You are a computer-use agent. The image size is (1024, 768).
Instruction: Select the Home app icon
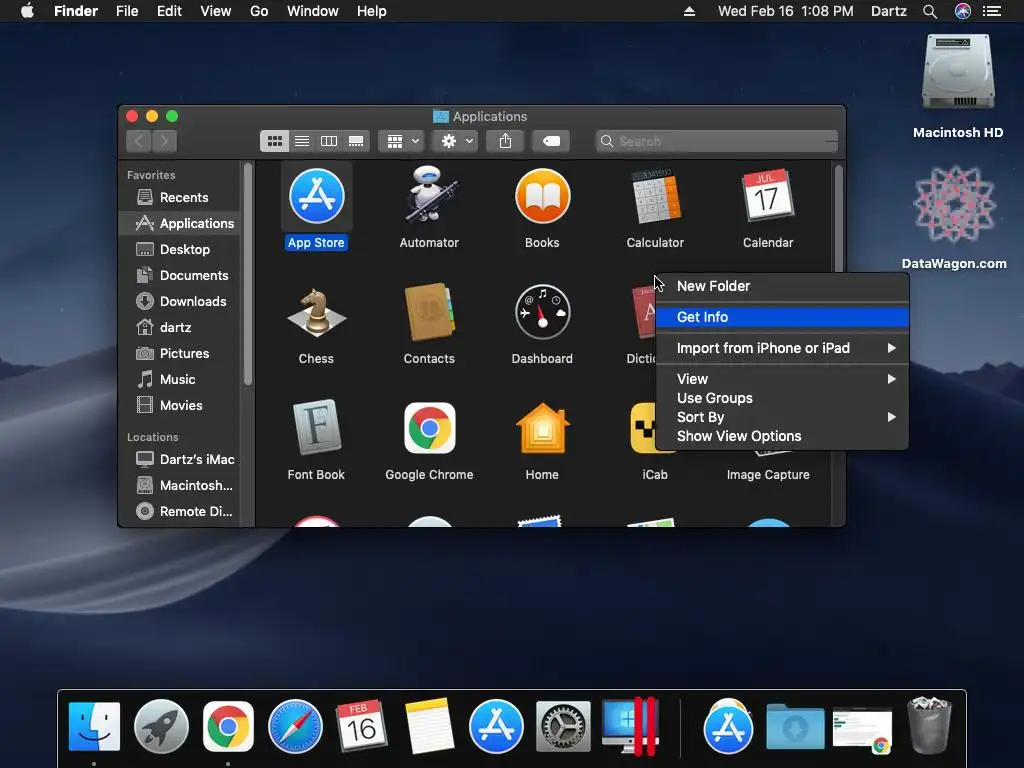[x=542, y=428]
